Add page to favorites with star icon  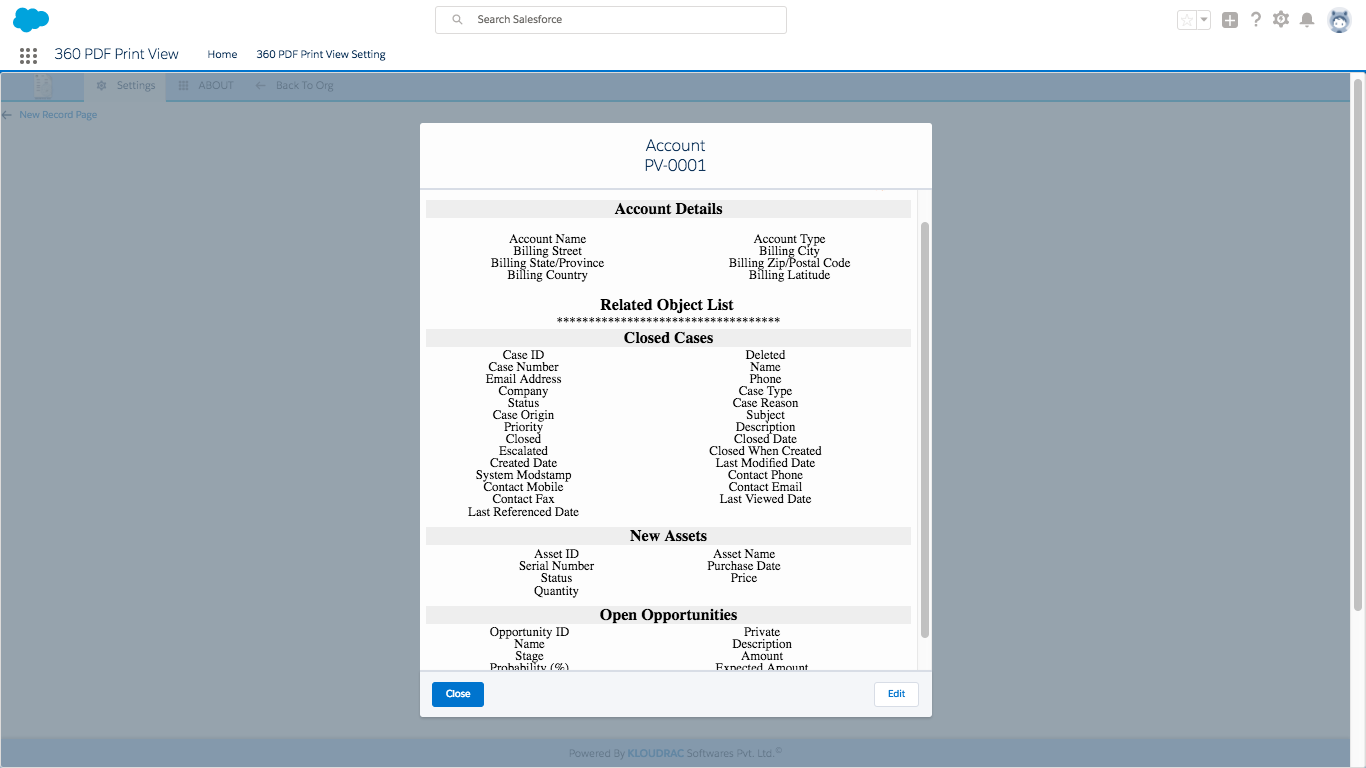pos(1187,20)
